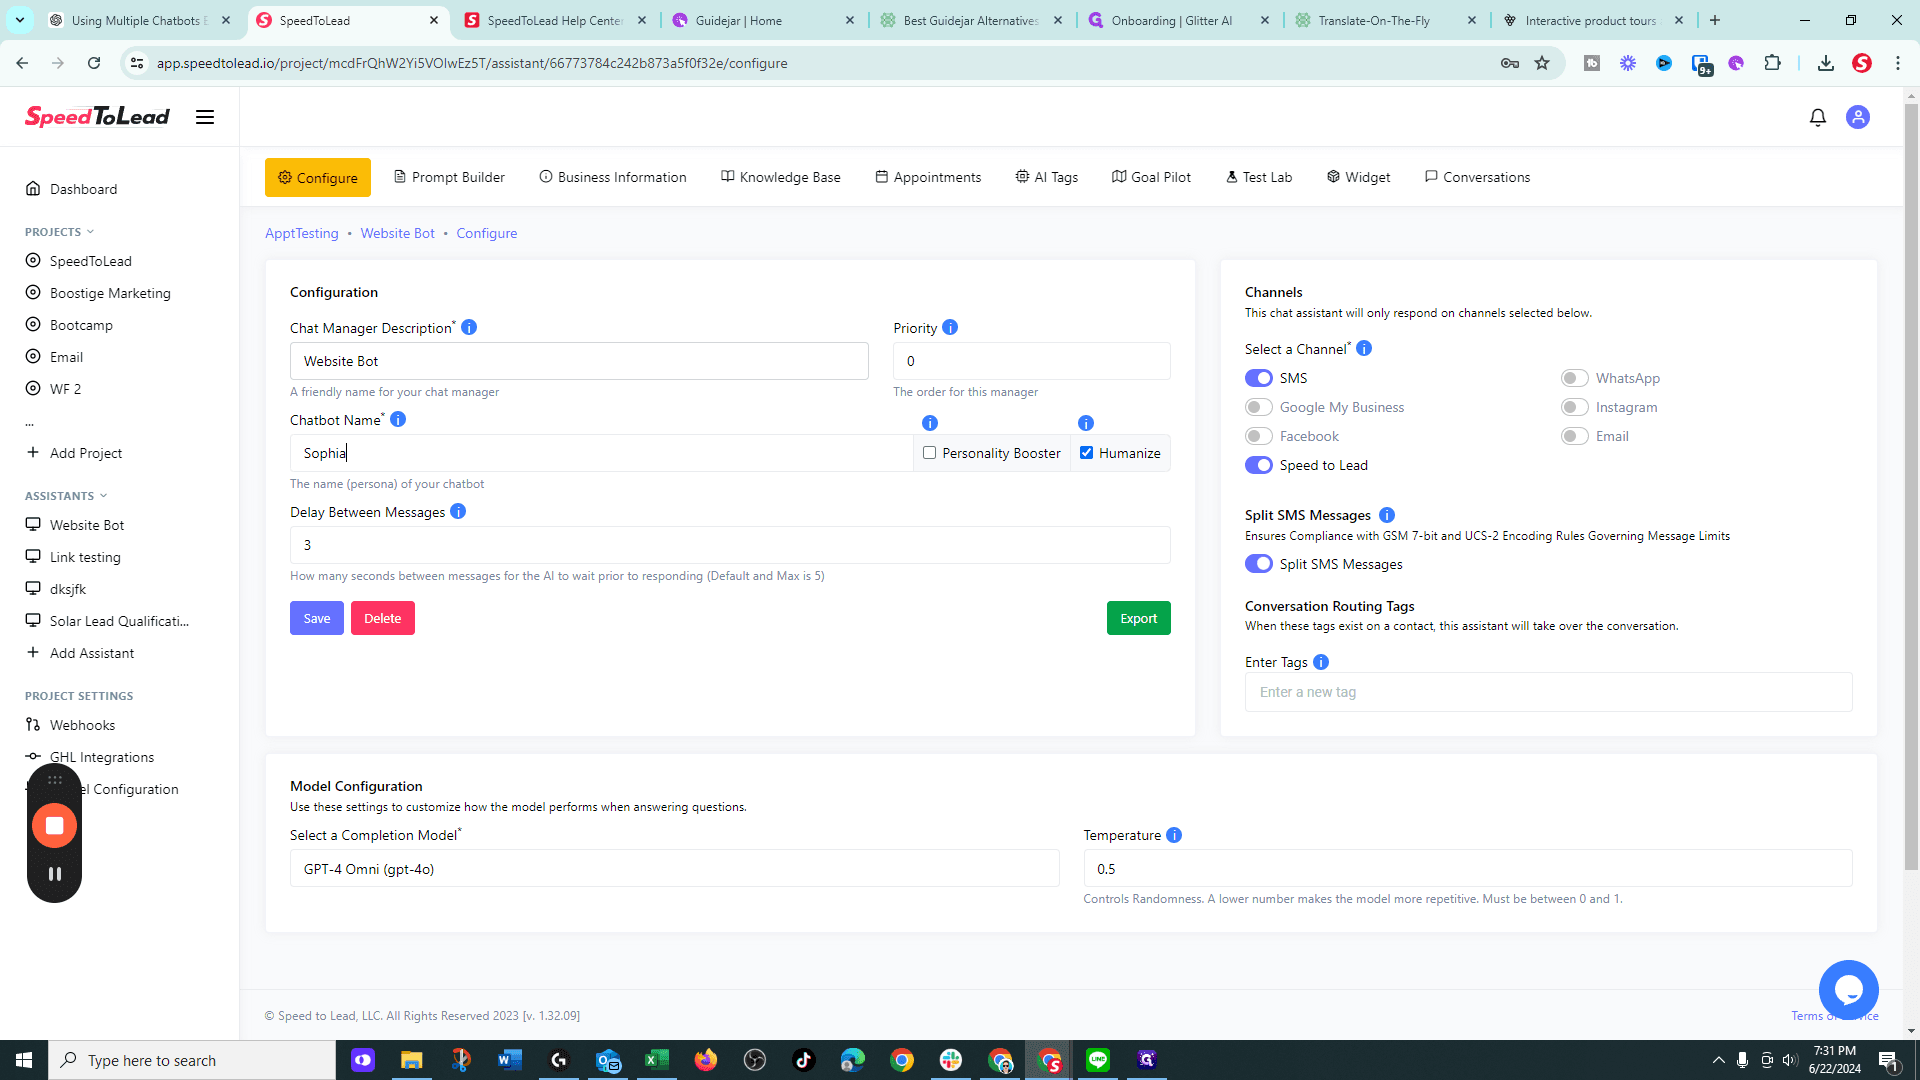This screenshot has width=1920, height=1080.
Task: Open Firefox from the taskbar
Action: 706,1060
